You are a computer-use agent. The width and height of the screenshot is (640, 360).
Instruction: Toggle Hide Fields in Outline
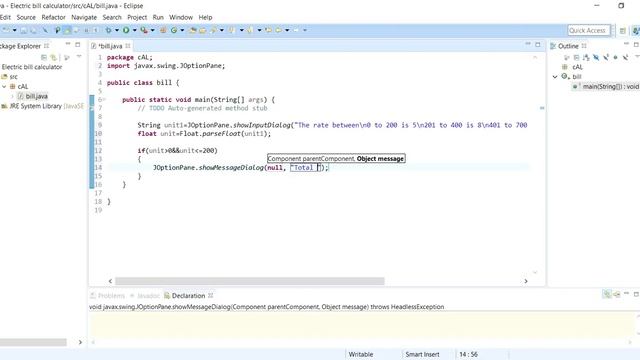tap(596, 58)
